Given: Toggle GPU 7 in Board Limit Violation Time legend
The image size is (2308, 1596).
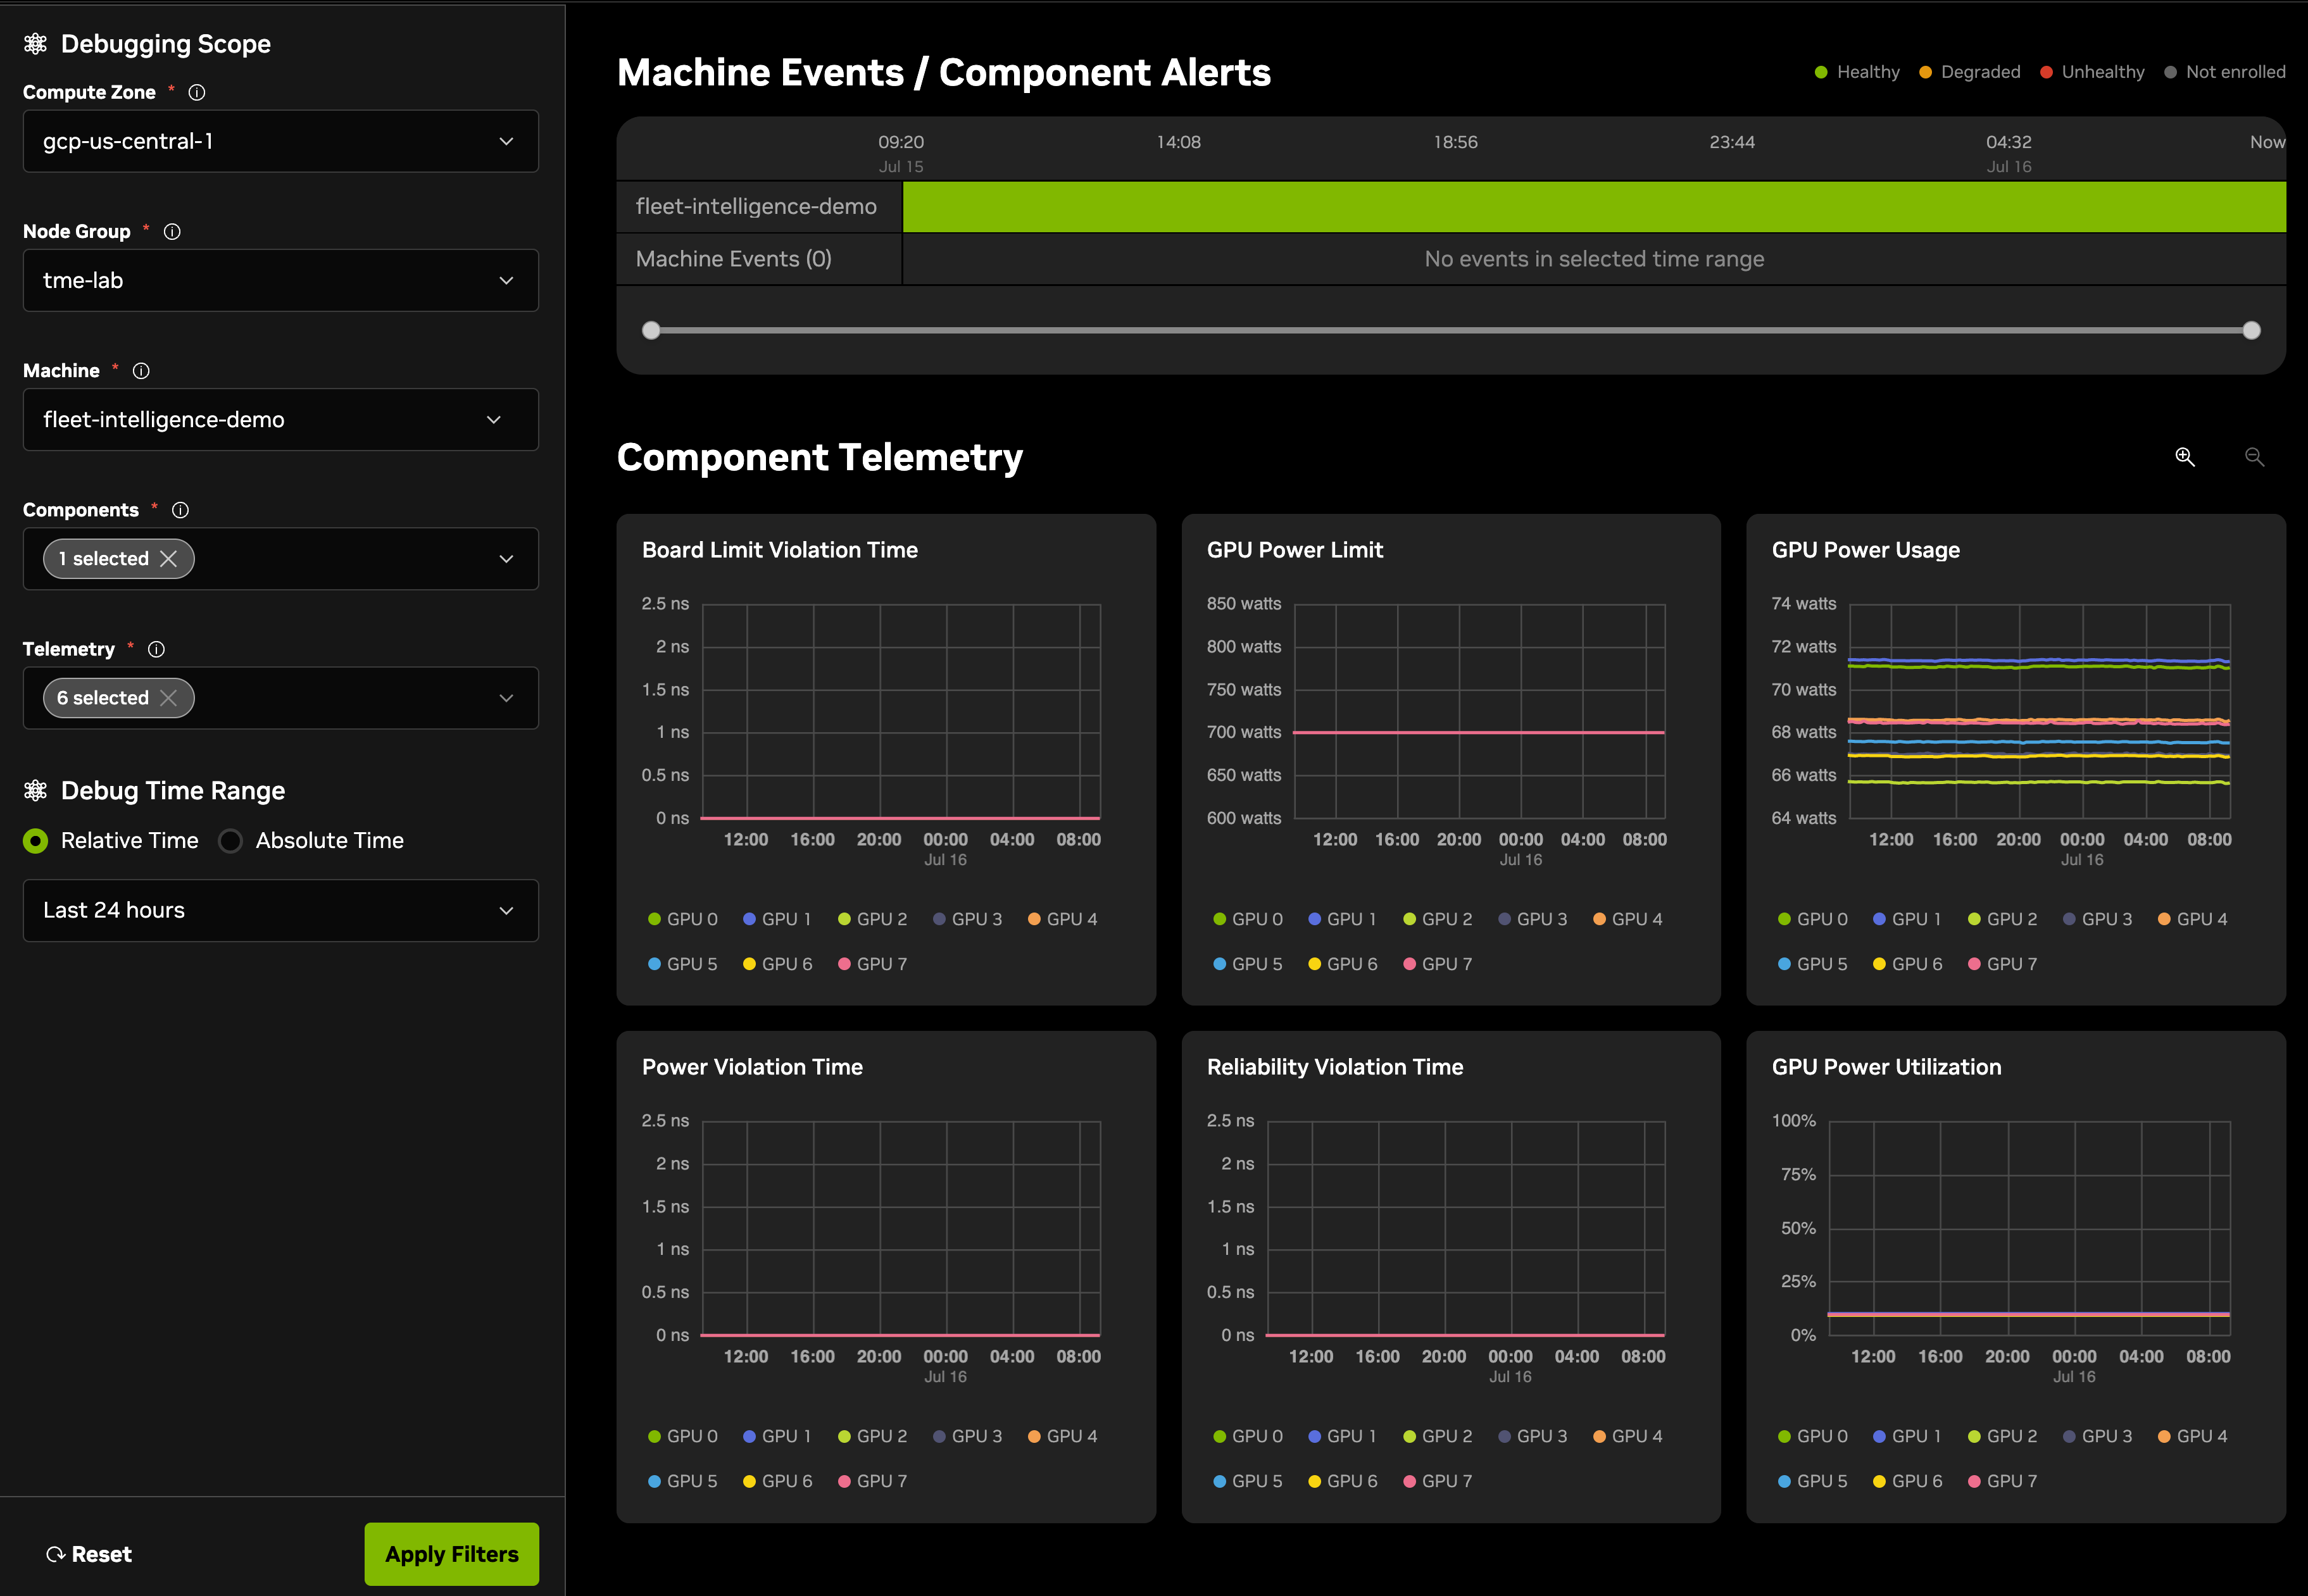Looking at the screenshot, I should pyautogui.click(x=873, y=964).
